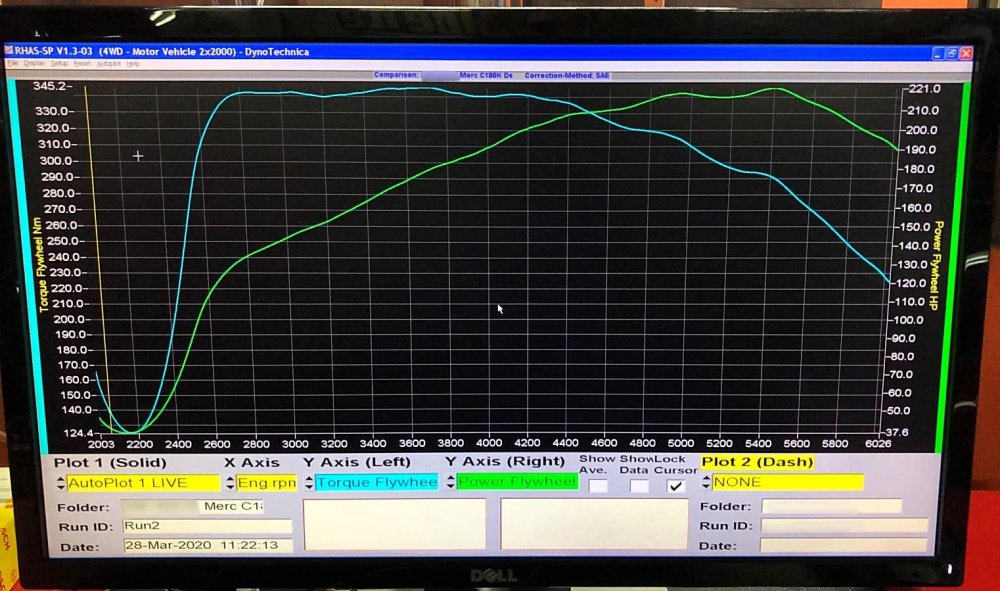1000x591 pixels.
Task: Click the Plot 1 selector arrows
Action: [x=61, y=483]
